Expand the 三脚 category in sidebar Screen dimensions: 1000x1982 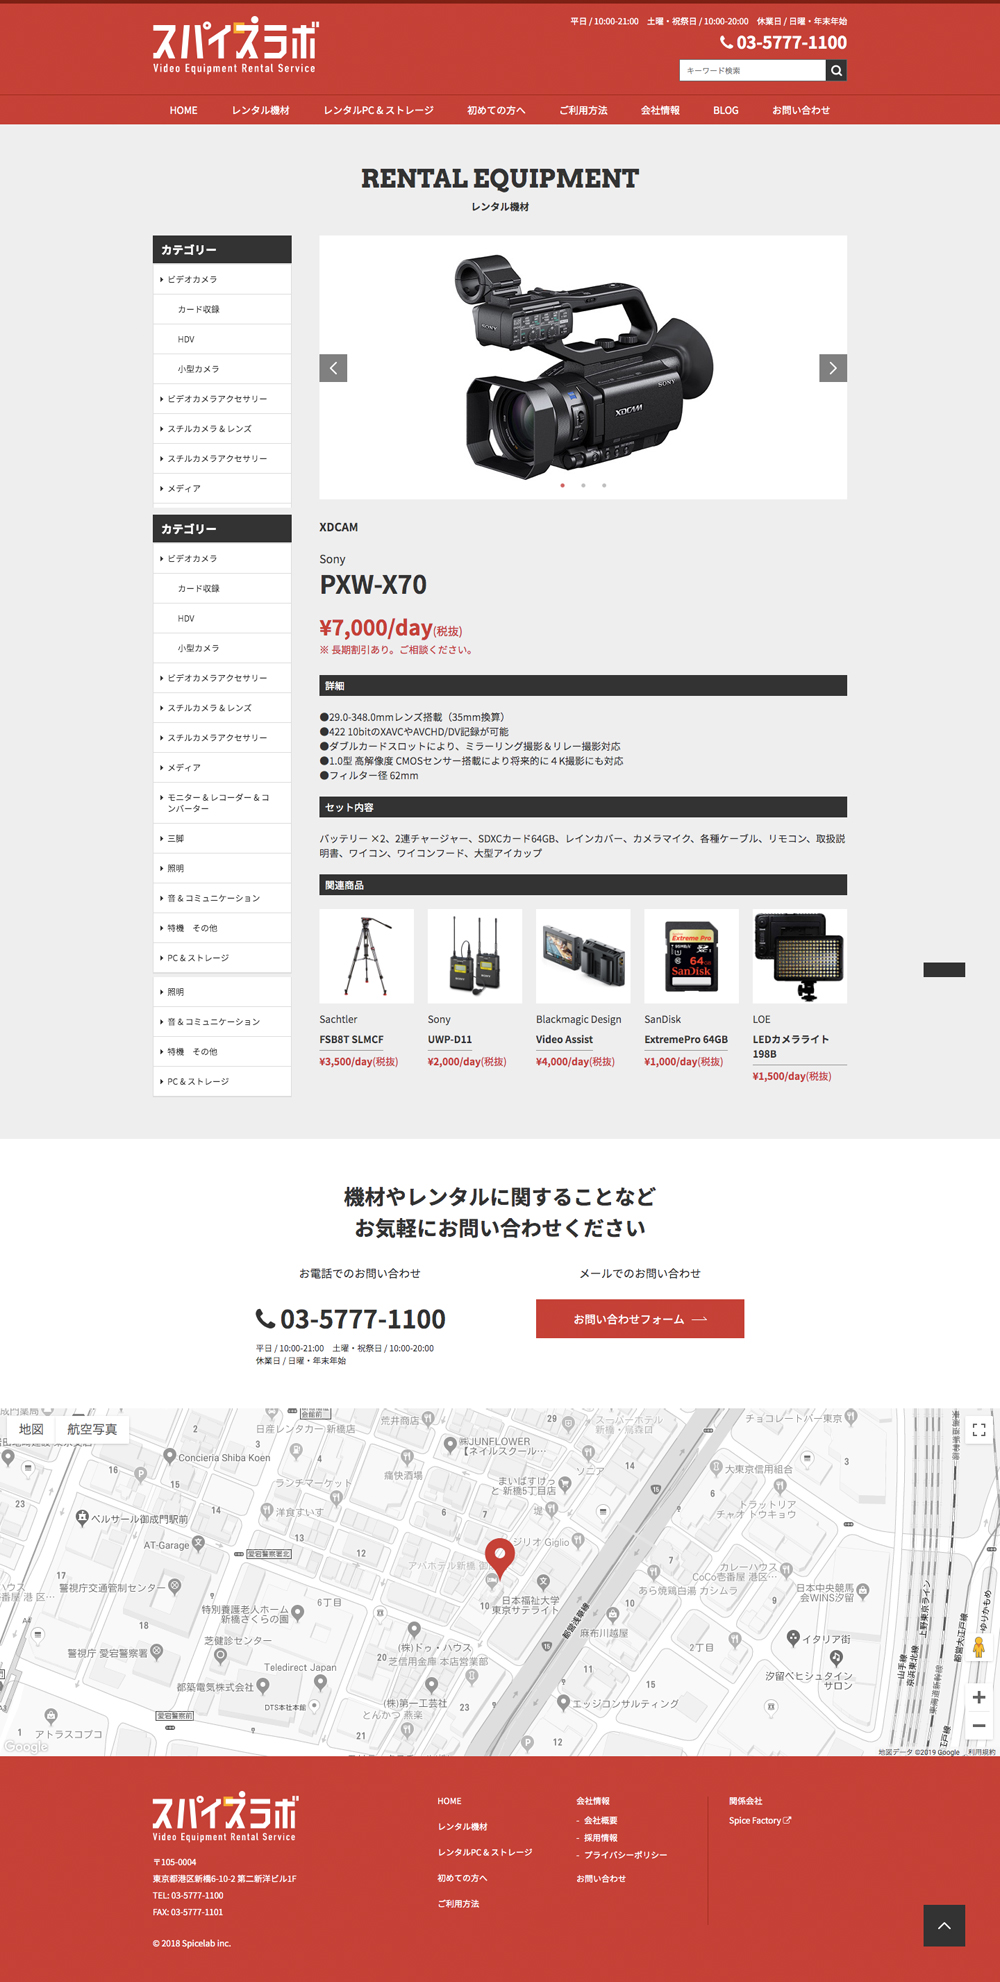coord(175,838)
